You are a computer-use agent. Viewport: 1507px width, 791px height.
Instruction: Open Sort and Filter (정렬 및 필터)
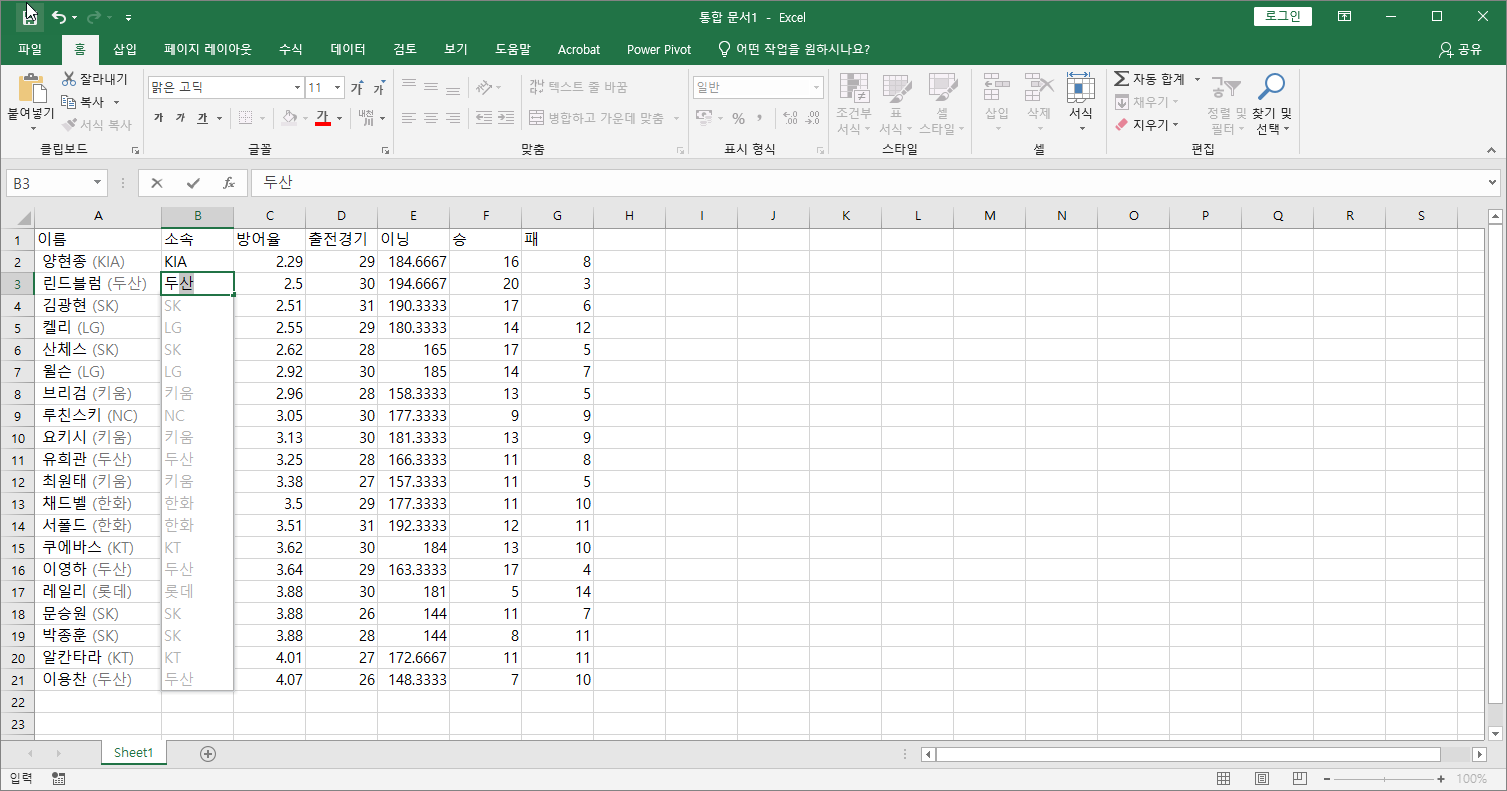point(1226,105)
